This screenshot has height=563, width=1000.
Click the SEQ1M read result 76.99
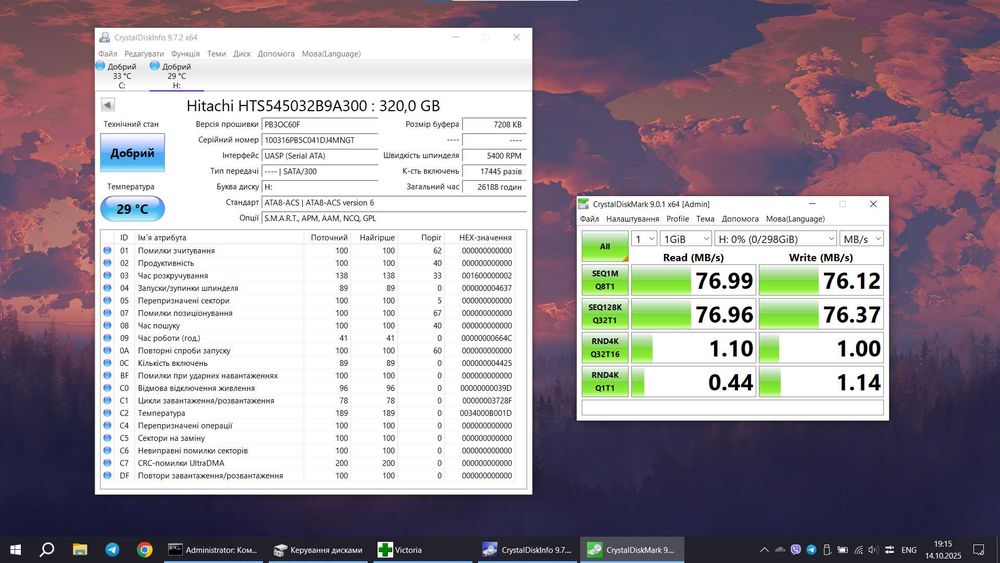(693, 280)
